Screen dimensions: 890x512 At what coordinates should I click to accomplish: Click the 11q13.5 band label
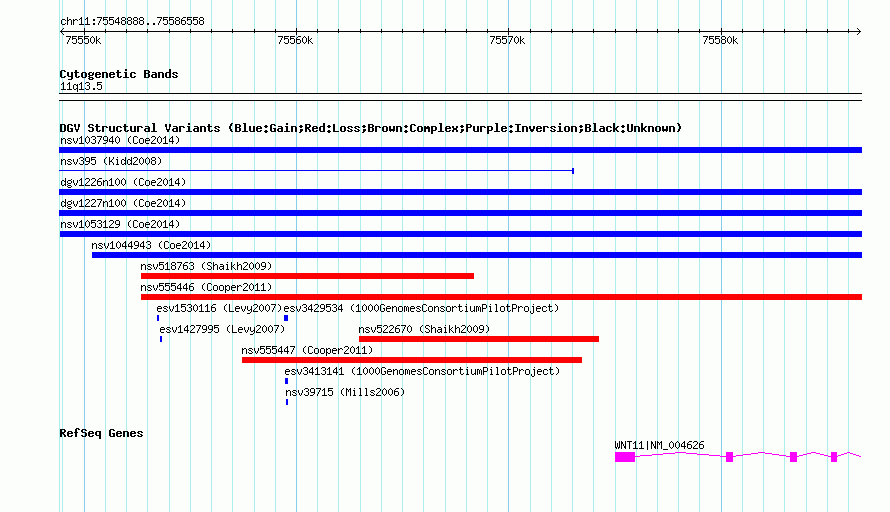coord(81,86)
